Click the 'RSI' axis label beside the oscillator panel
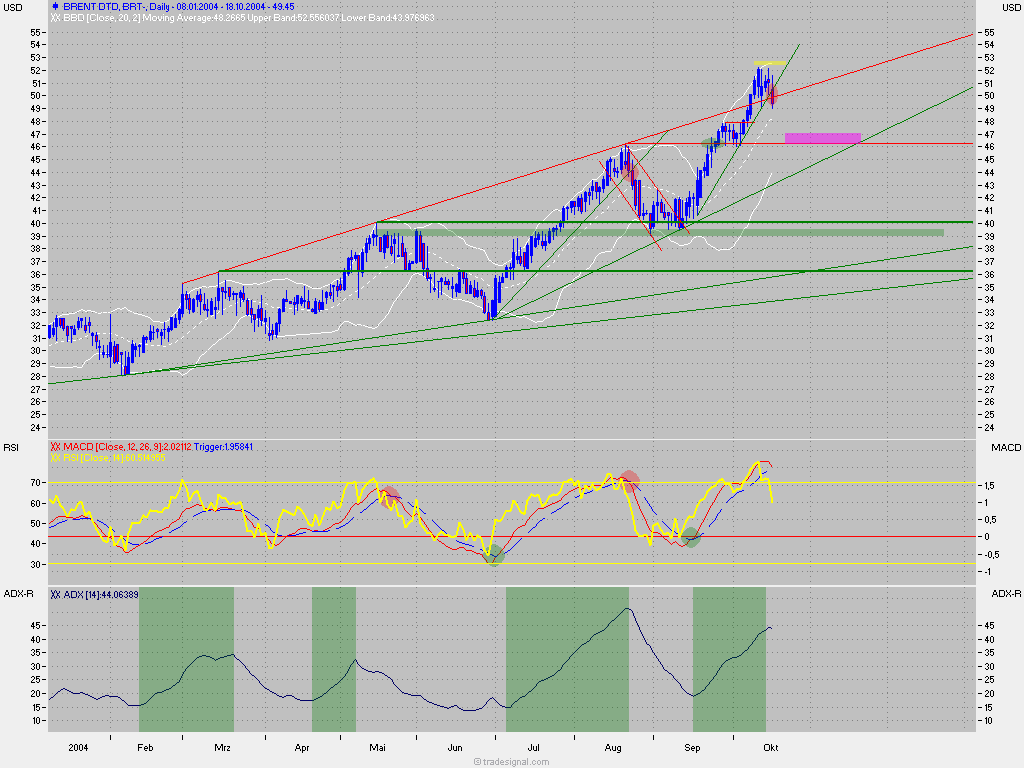 click(11, 447)
